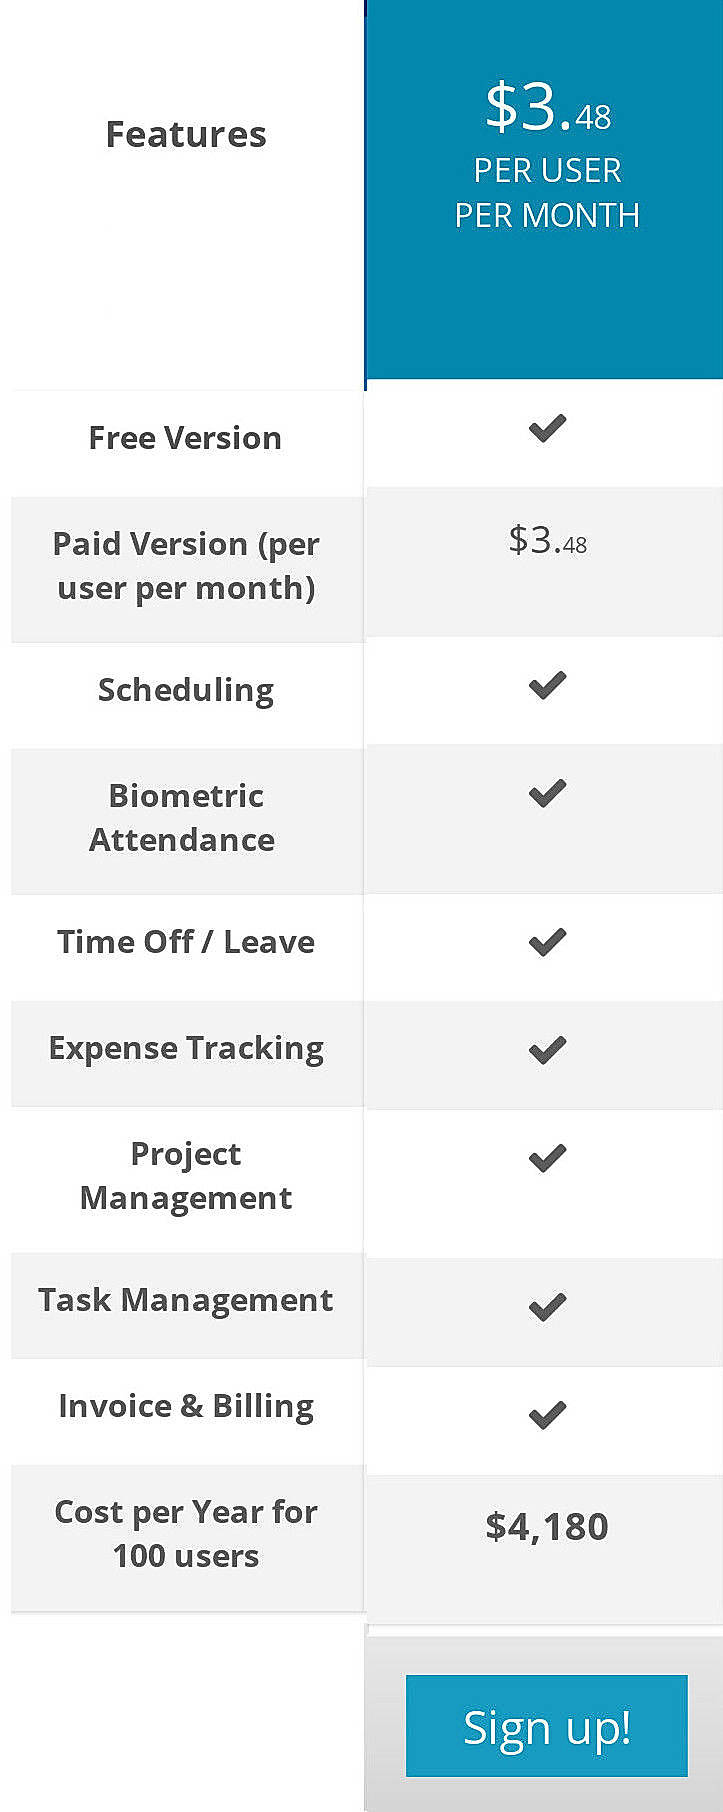Select the Free Version feature row
The width and height of the screenshot is (723, 1812).
pyautogui.click(x=185, y=437)
